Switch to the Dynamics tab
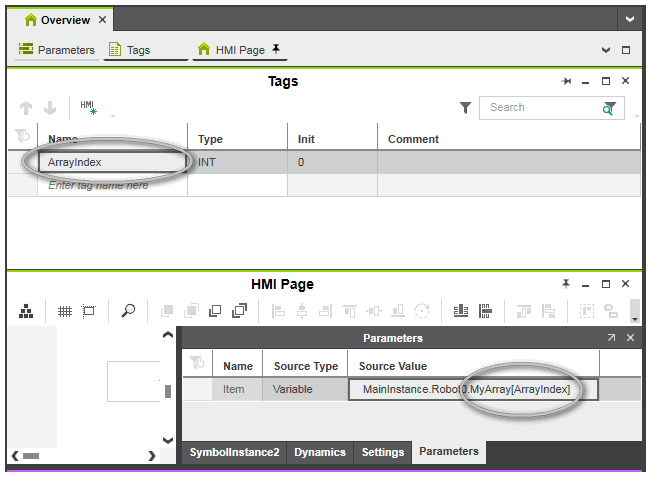The width and height of the screenshot is (651, 477). click(319, 452)
